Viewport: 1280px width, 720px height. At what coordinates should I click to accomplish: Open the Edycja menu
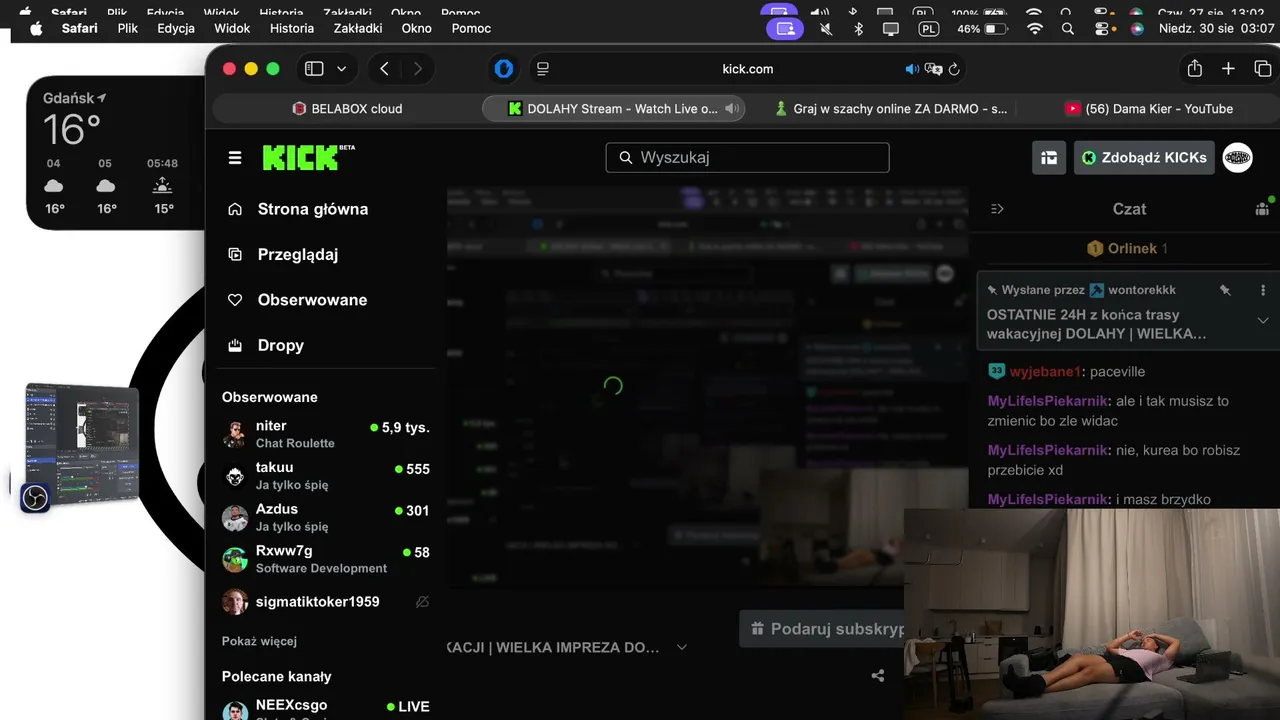(176, 29)
